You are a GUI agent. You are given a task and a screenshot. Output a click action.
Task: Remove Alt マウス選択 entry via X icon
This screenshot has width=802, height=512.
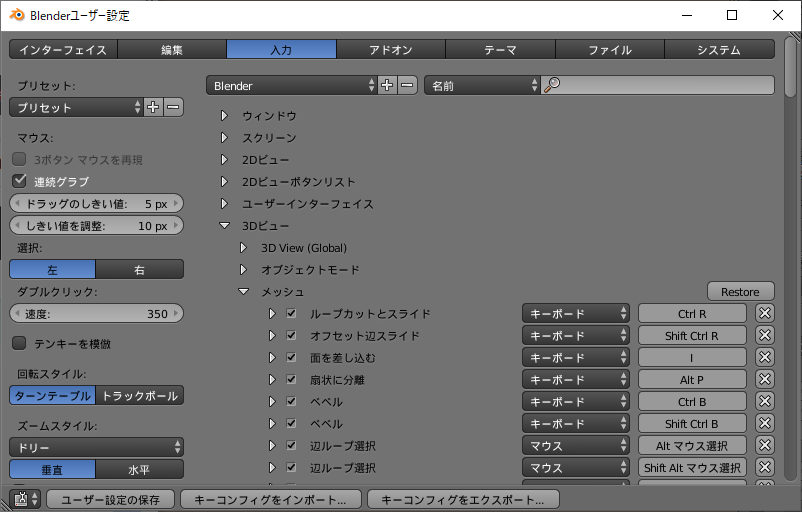[x=765, y=446]
